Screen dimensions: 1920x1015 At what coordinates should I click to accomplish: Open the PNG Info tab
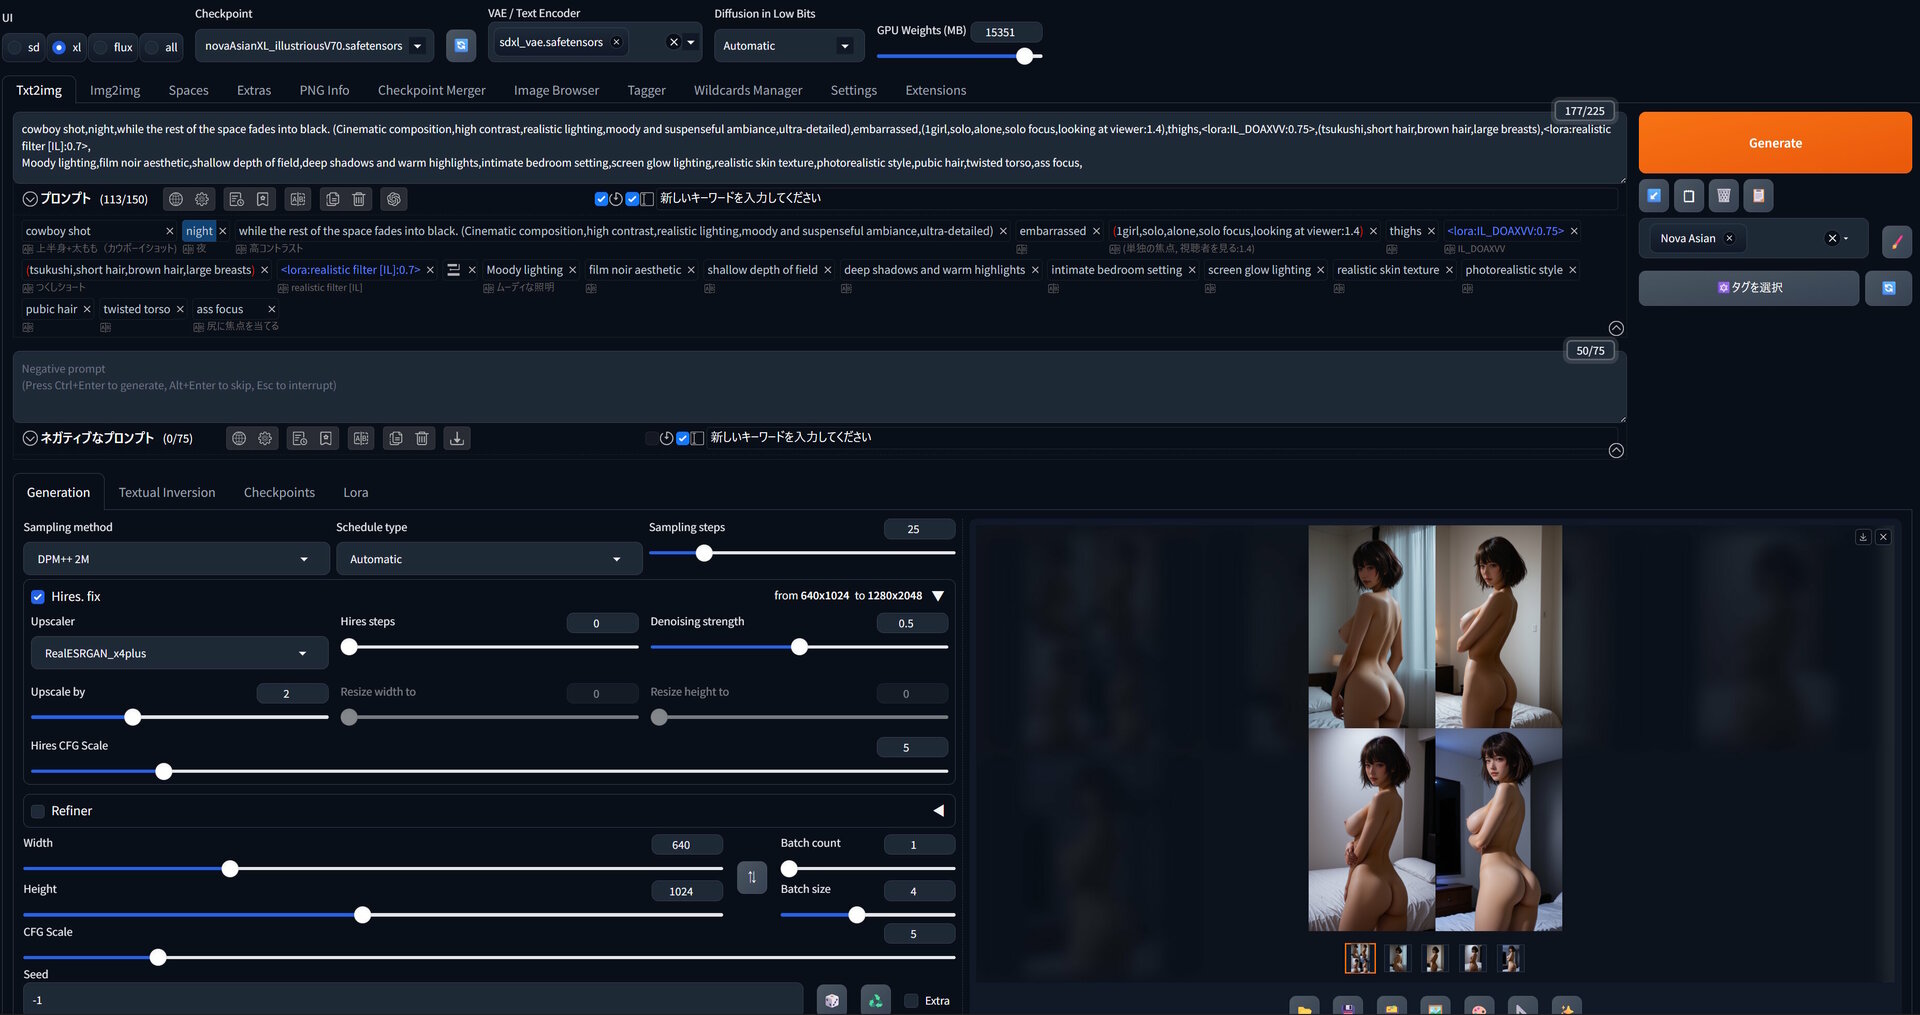click(324, 90)
